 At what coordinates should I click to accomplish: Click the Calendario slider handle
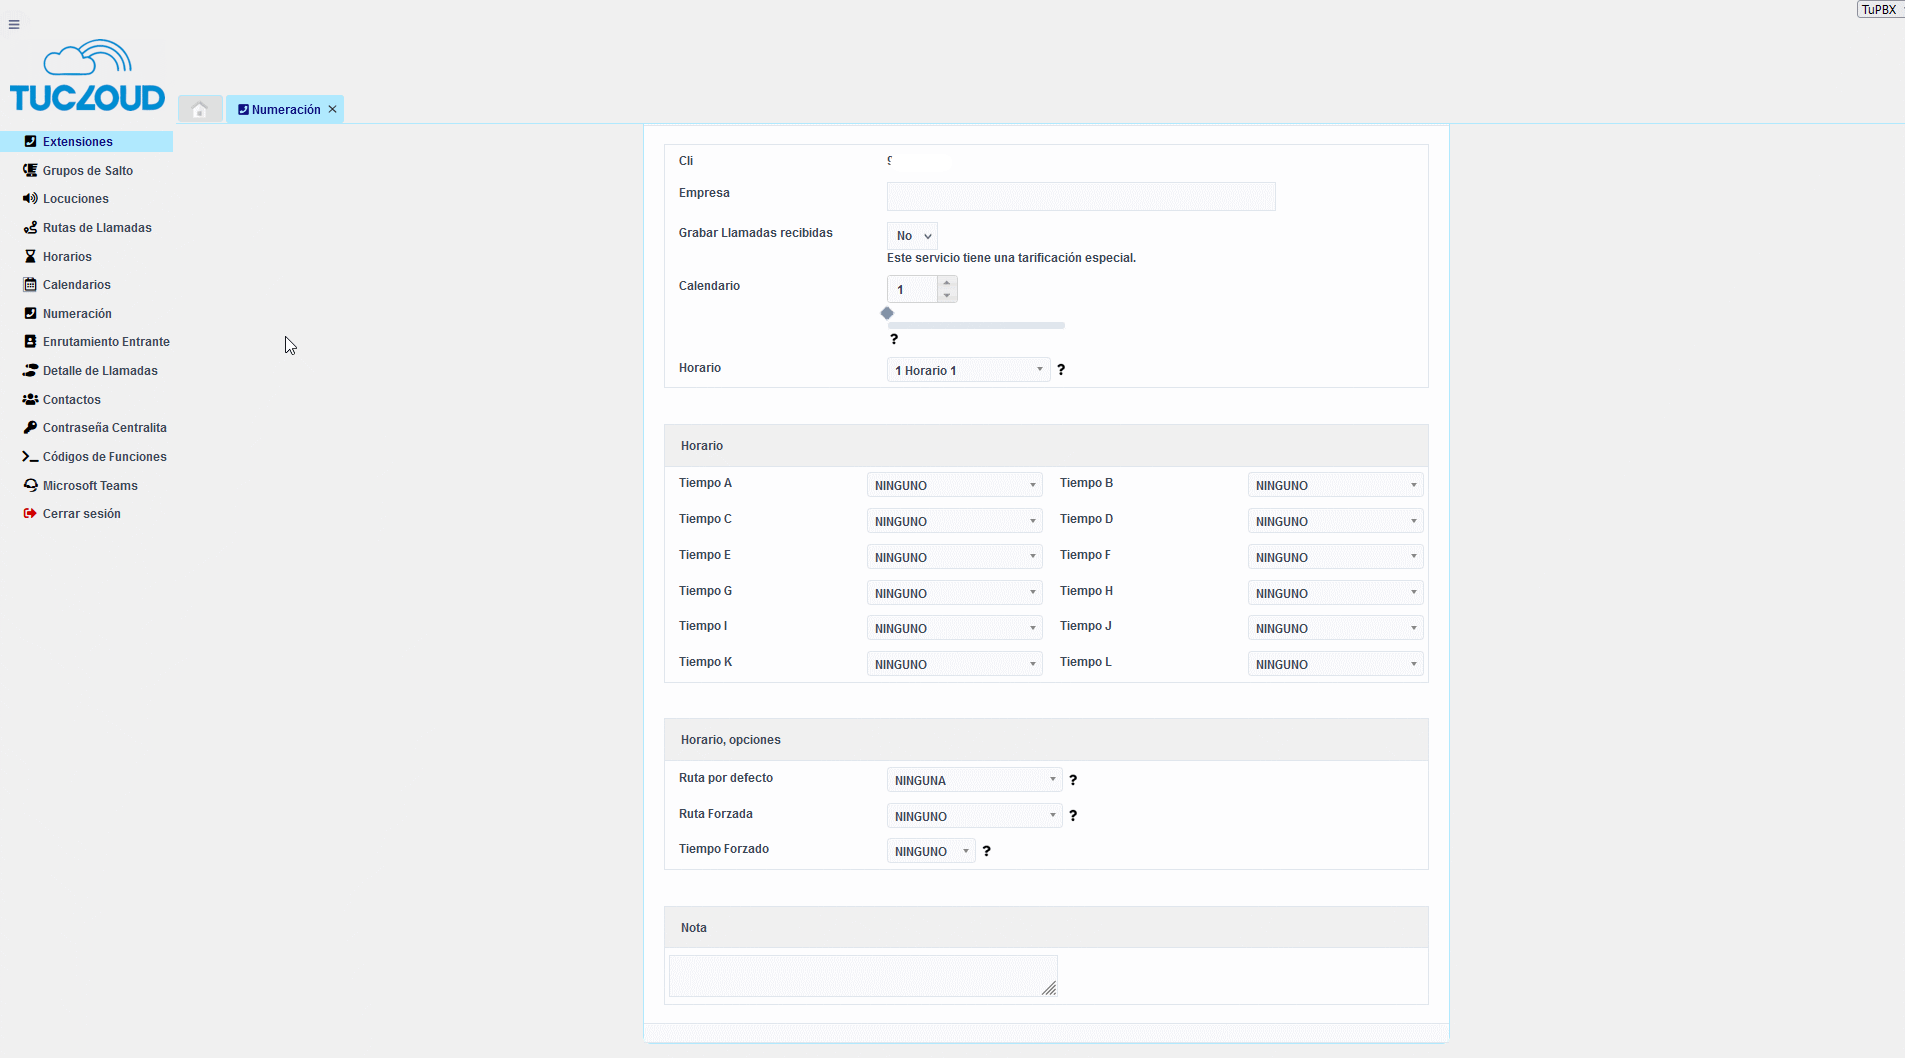[x=887, y=314]
